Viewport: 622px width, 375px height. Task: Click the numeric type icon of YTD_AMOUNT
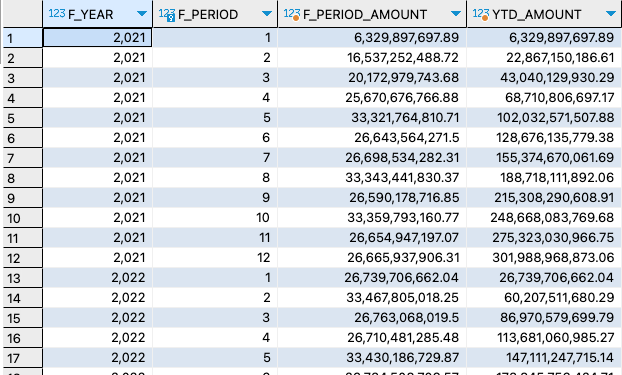click(x=481, y=14)
